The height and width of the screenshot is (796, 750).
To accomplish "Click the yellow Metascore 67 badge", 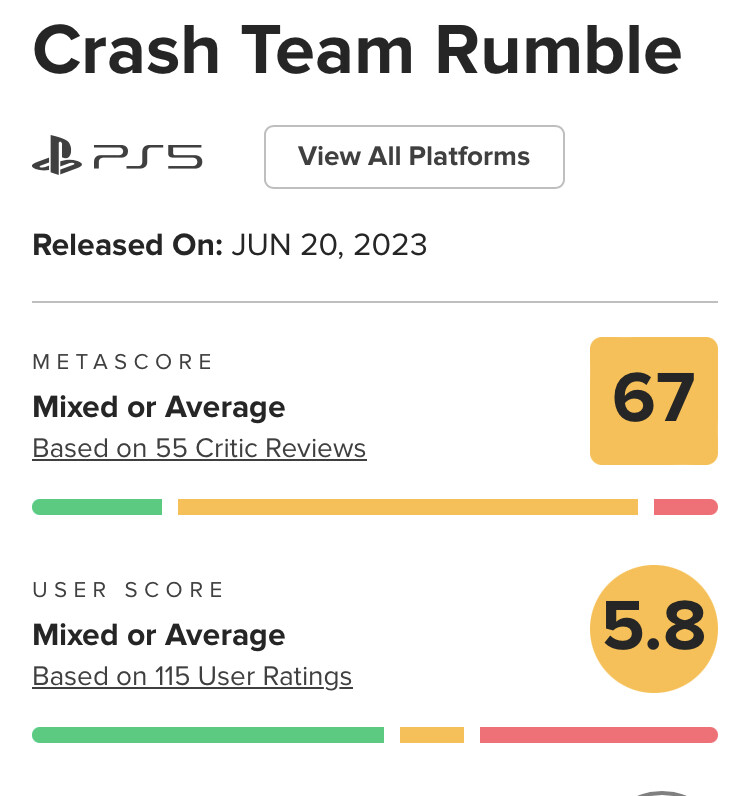I will pos(654,401).
